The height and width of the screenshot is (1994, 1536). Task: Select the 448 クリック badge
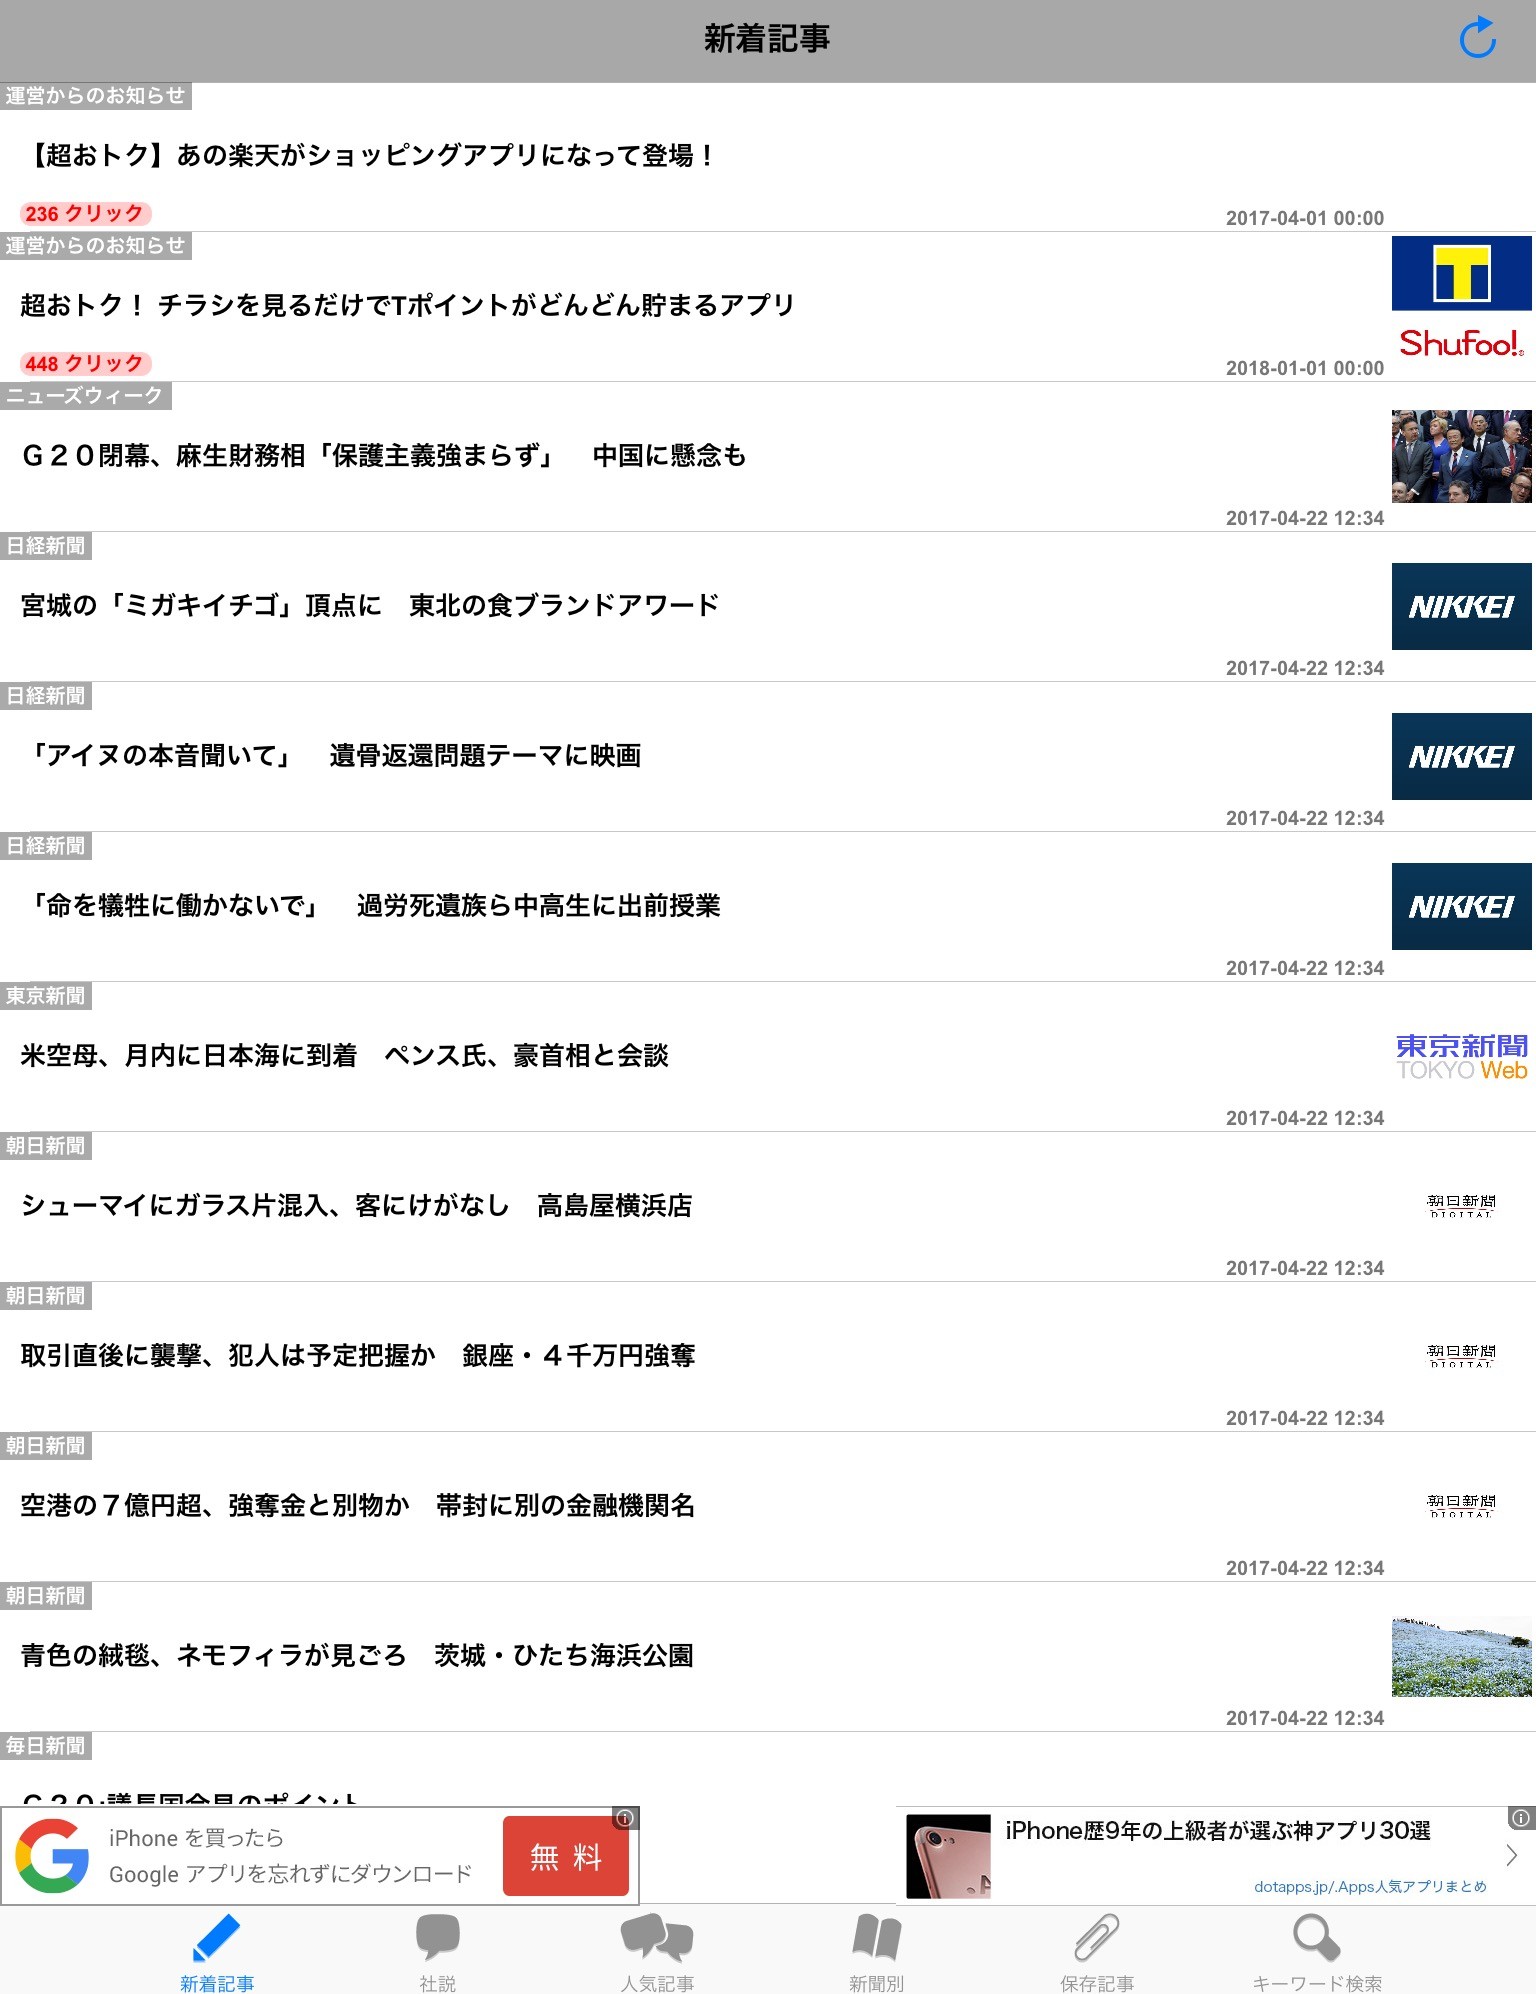pyautogui.click(x=85, y=364)
